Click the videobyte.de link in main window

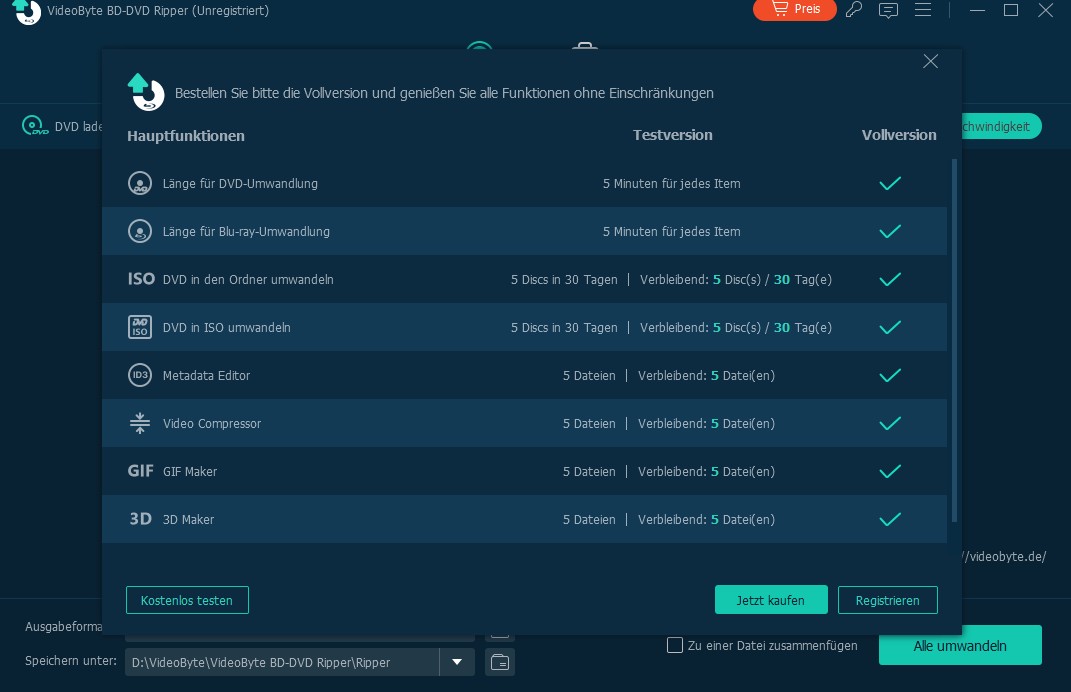1004,556
